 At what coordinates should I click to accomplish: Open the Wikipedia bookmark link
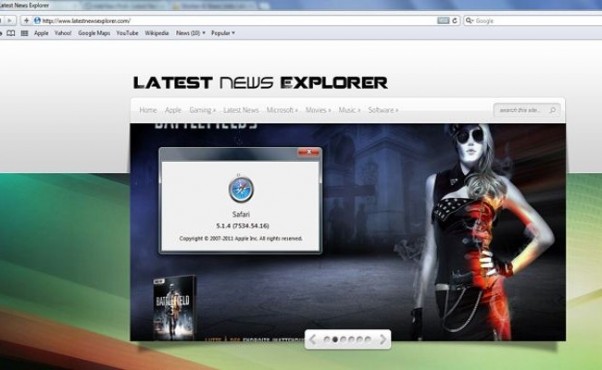(157, 33)
